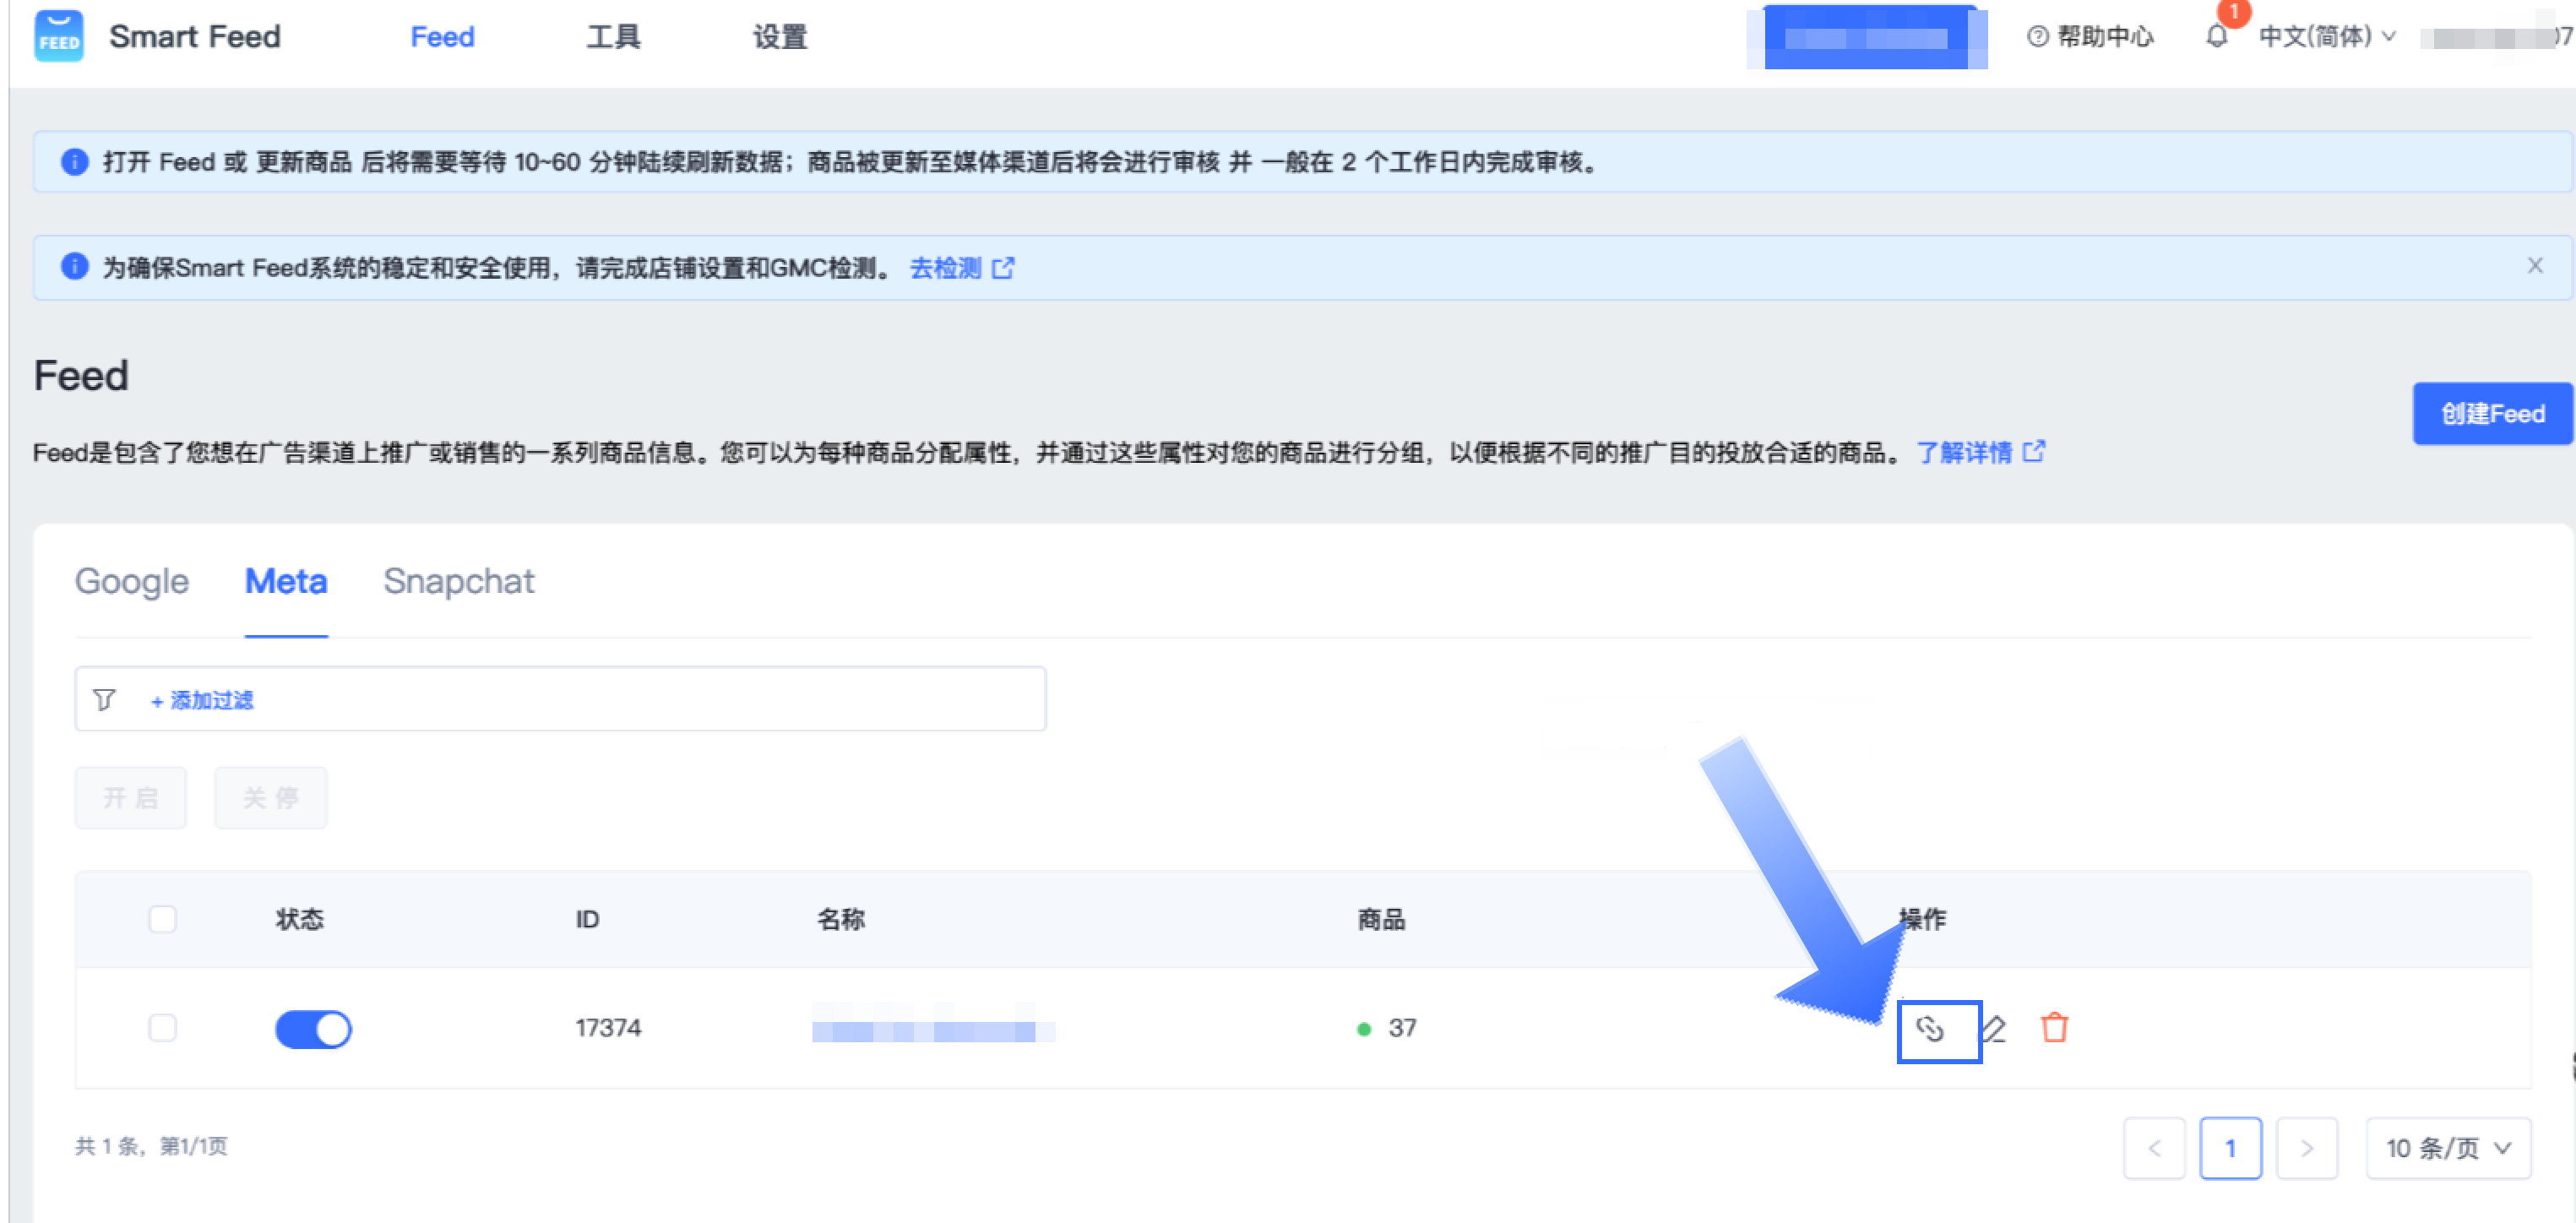Open the 工具 menu in the top navigation
Image resolution: width=2576 pixels, height=1223 pixels.
tap(613, 37)
